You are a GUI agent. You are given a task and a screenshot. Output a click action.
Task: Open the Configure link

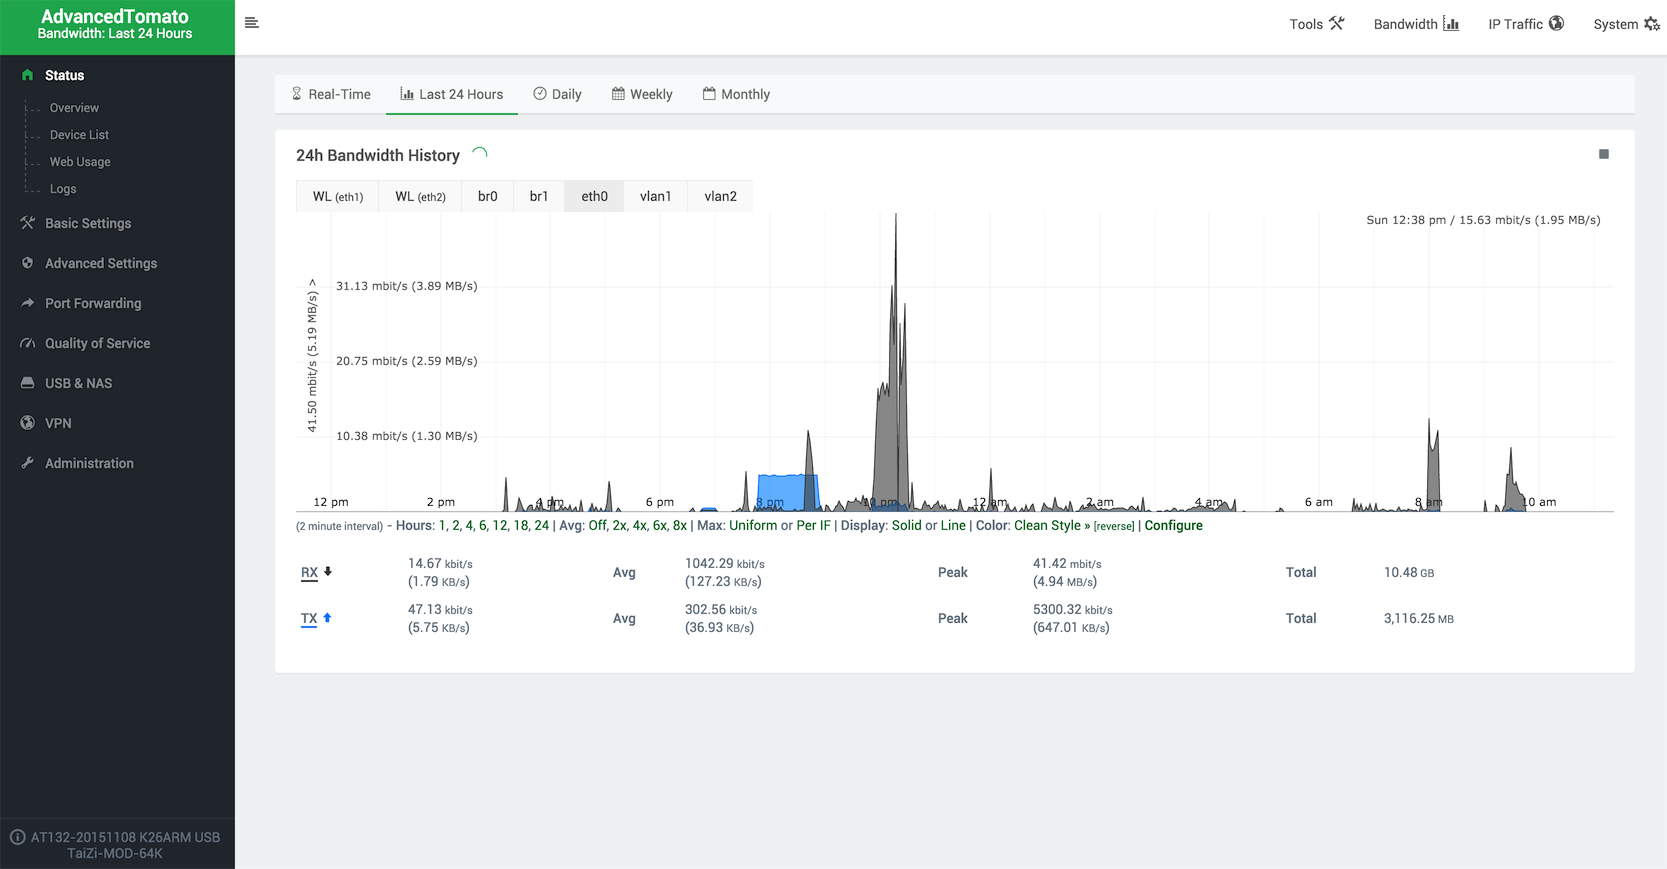tap(1173, 526)
